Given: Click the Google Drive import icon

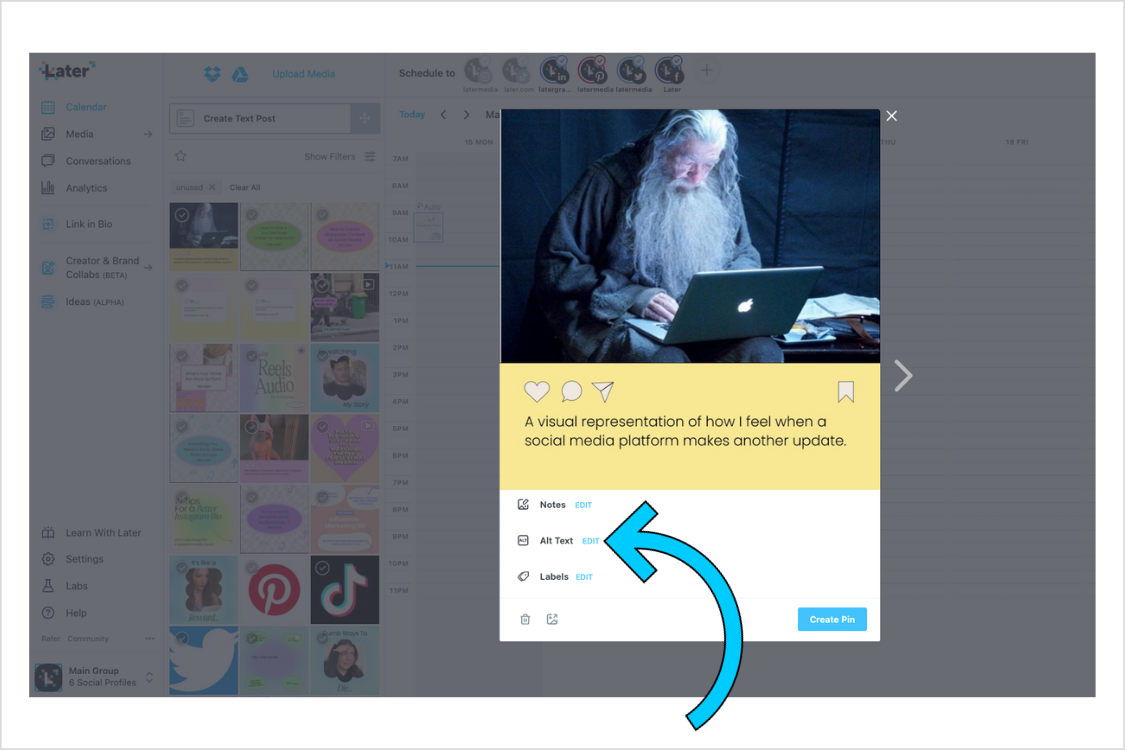Looking at the screenshot, I should (240, 73).
